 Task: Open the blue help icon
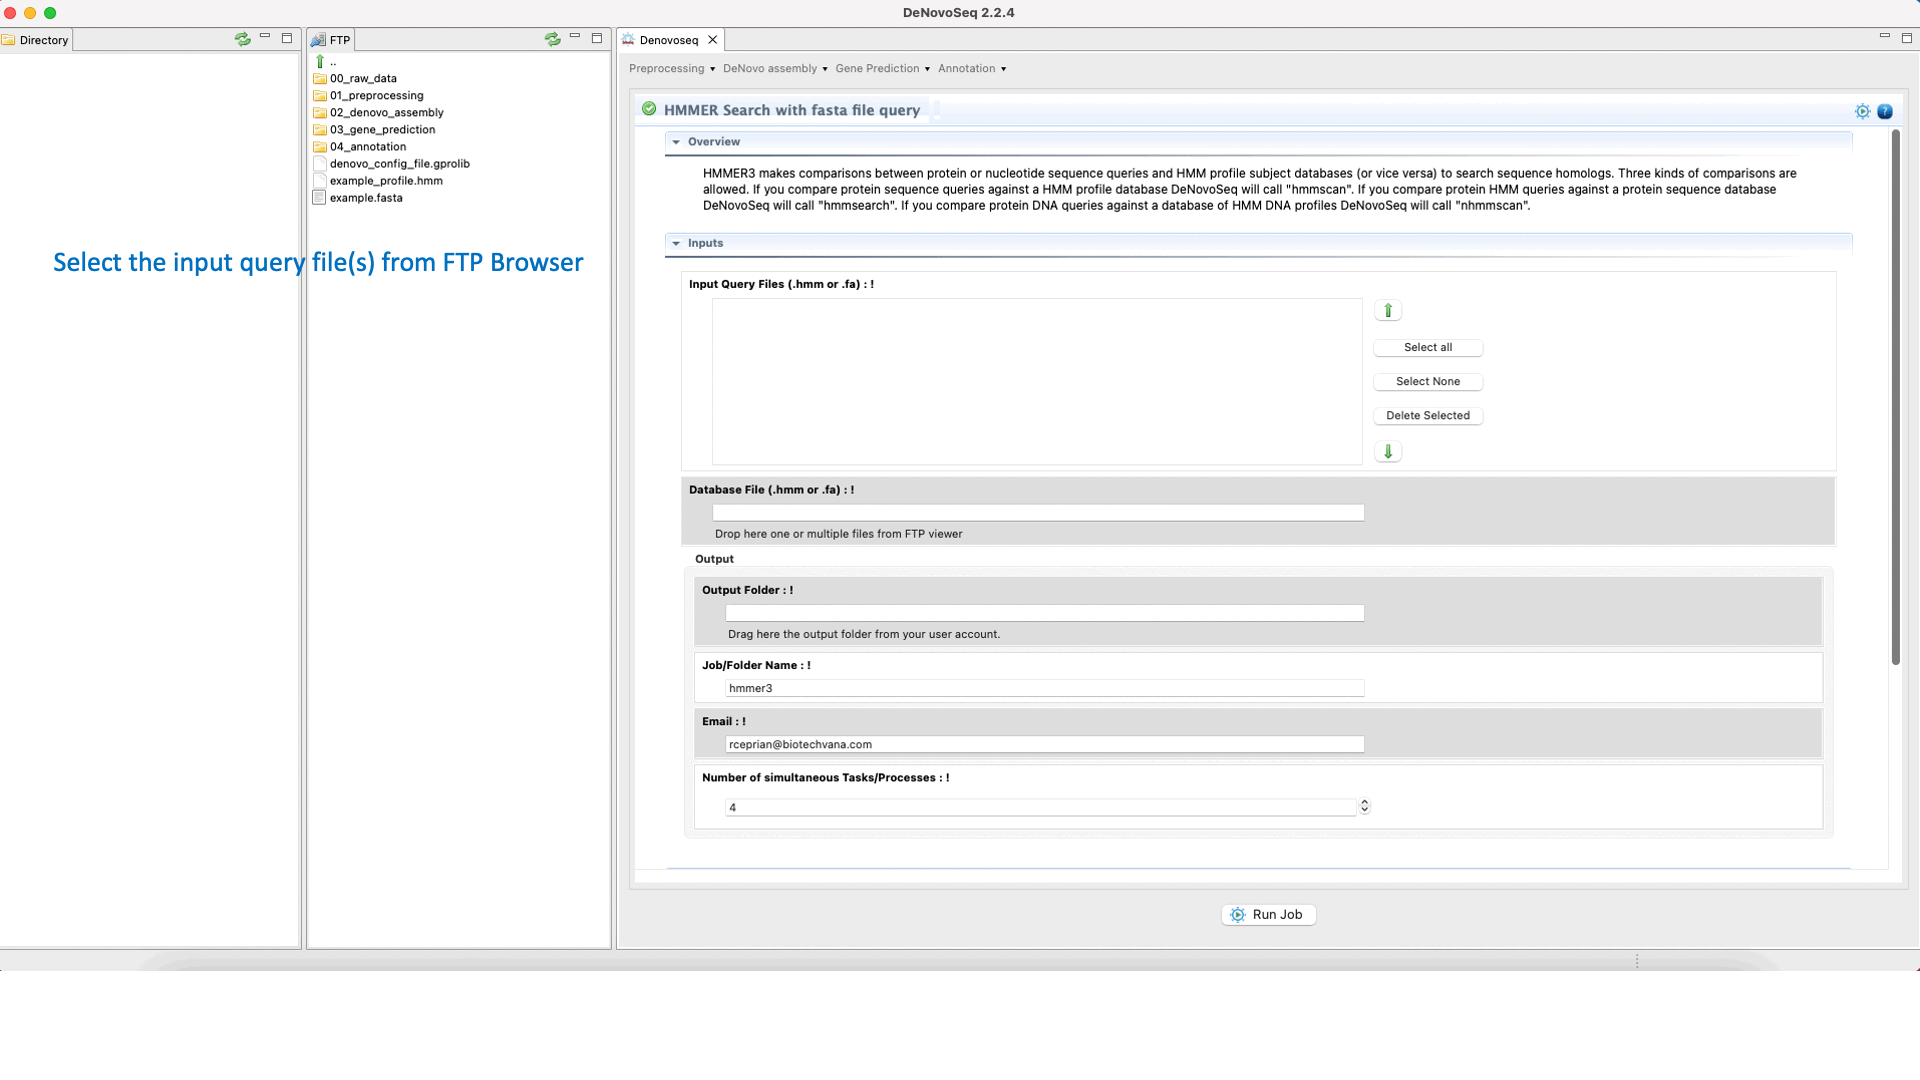pyautogui.click(x=1885, y=111)
